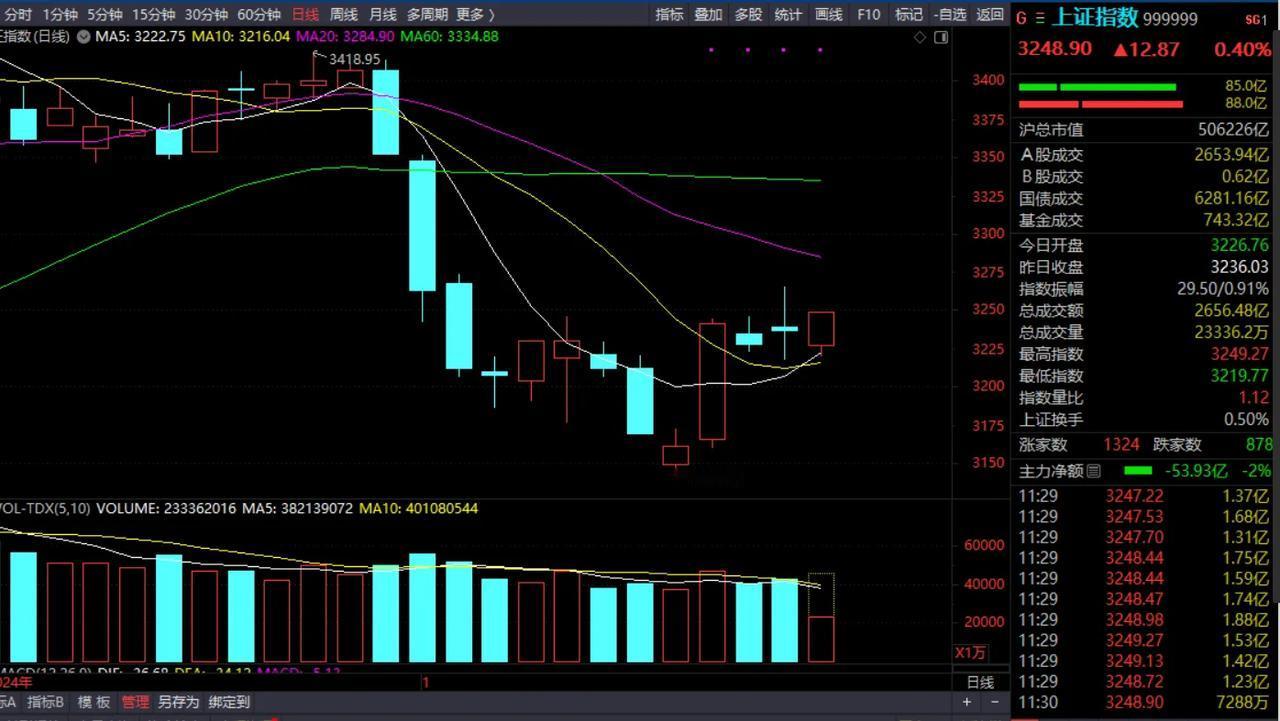Click the 最低指数 value 3219.77
This screenshot has height=721, width=1280.
click(x=1239, y=376)
